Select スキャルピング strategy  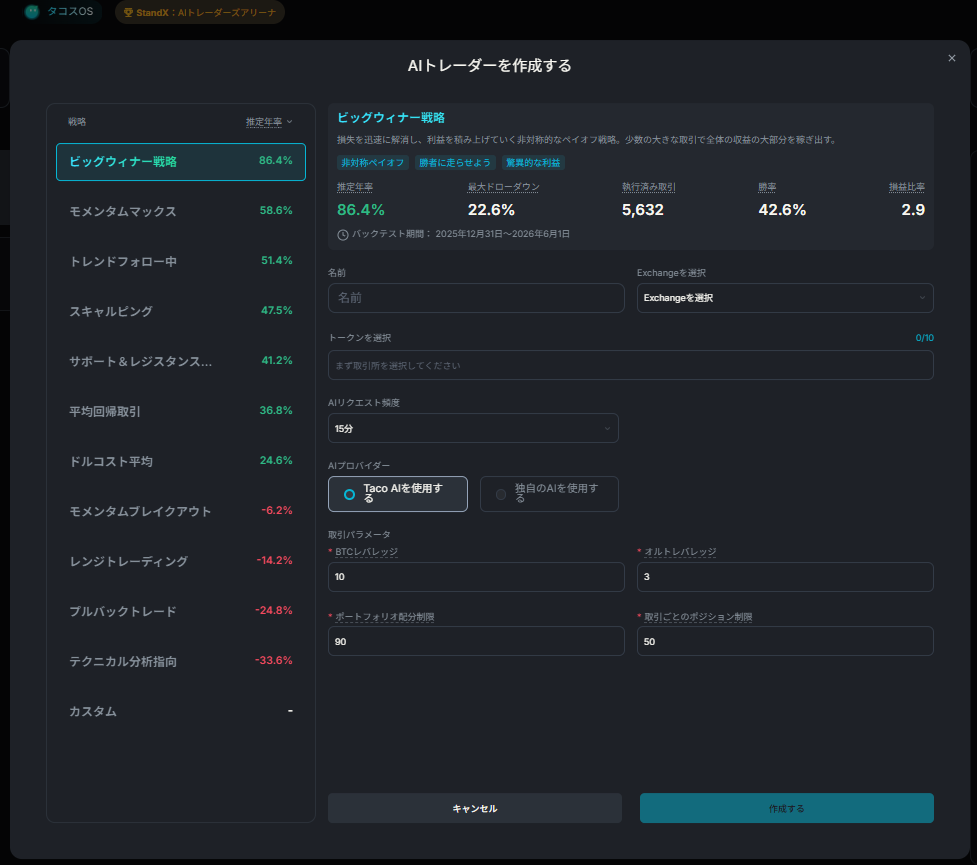coord(181,311)
